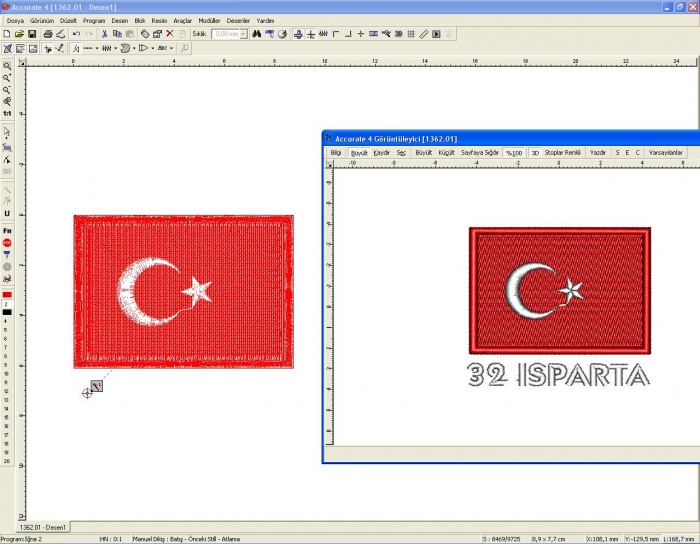Toggle the 3D view button in viewer
700x544 pixels.
point(535,153)
